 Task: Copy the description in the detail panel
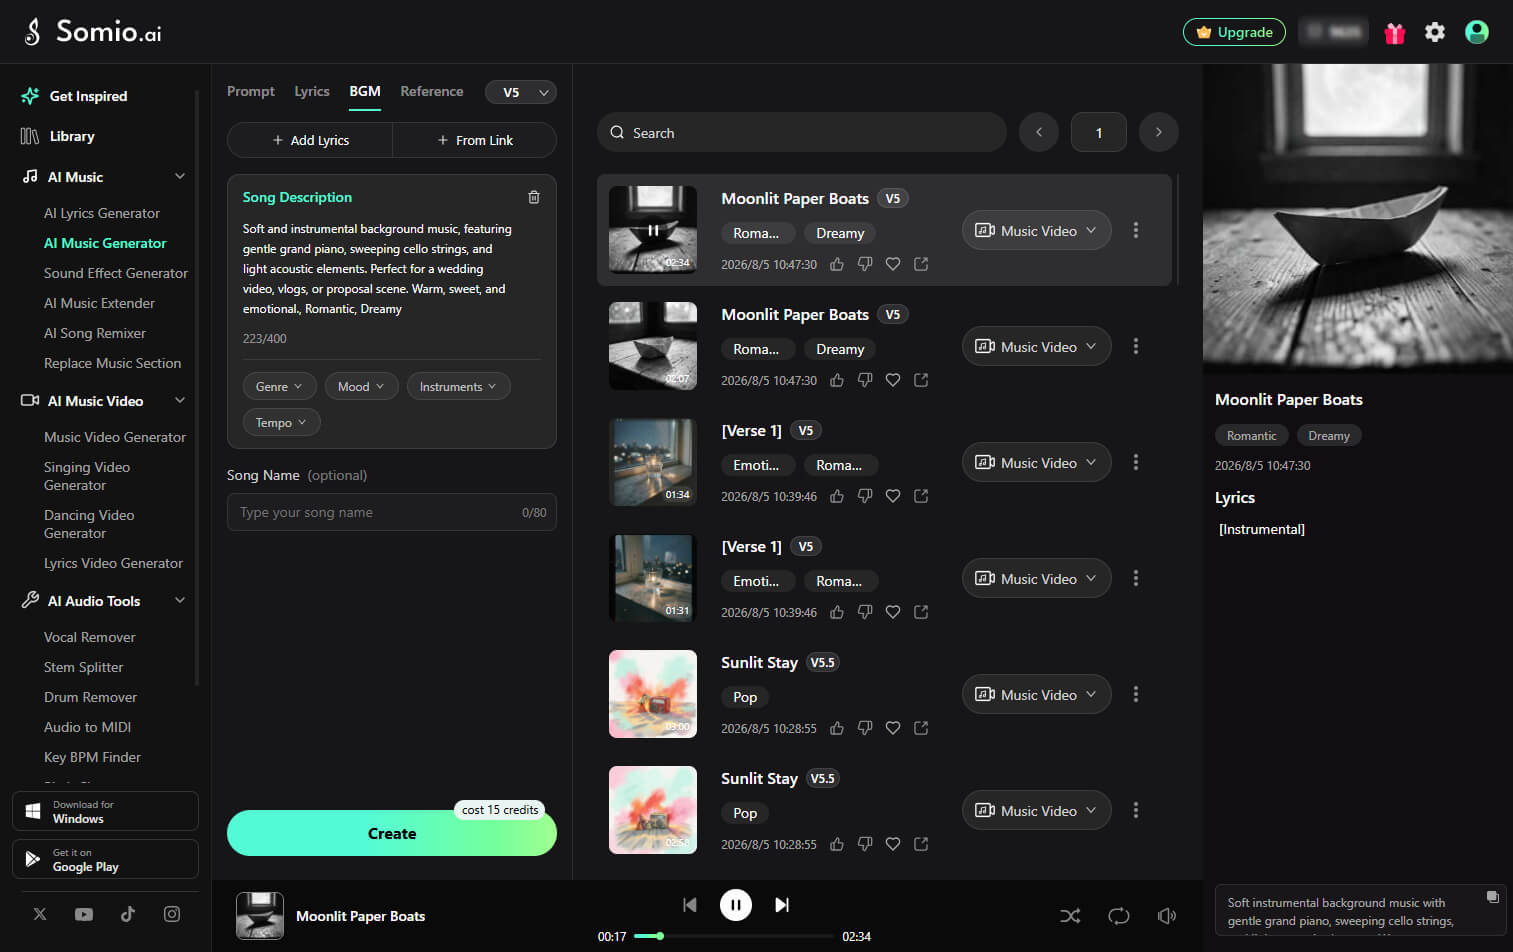click(x=1492, y=897)
